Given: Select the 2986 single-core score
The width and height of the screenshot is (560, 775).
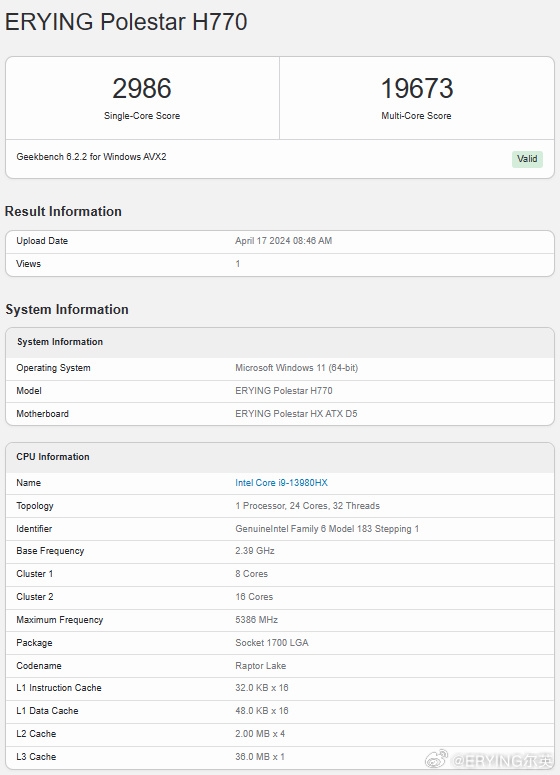Looking at the screenshot, I should 142,88.
